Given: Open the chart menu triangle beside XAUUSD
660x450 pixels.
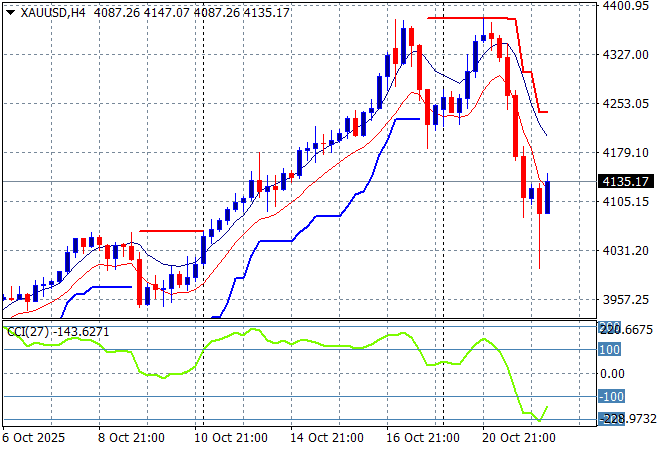Looking at the screenshot, I should 11,13.
